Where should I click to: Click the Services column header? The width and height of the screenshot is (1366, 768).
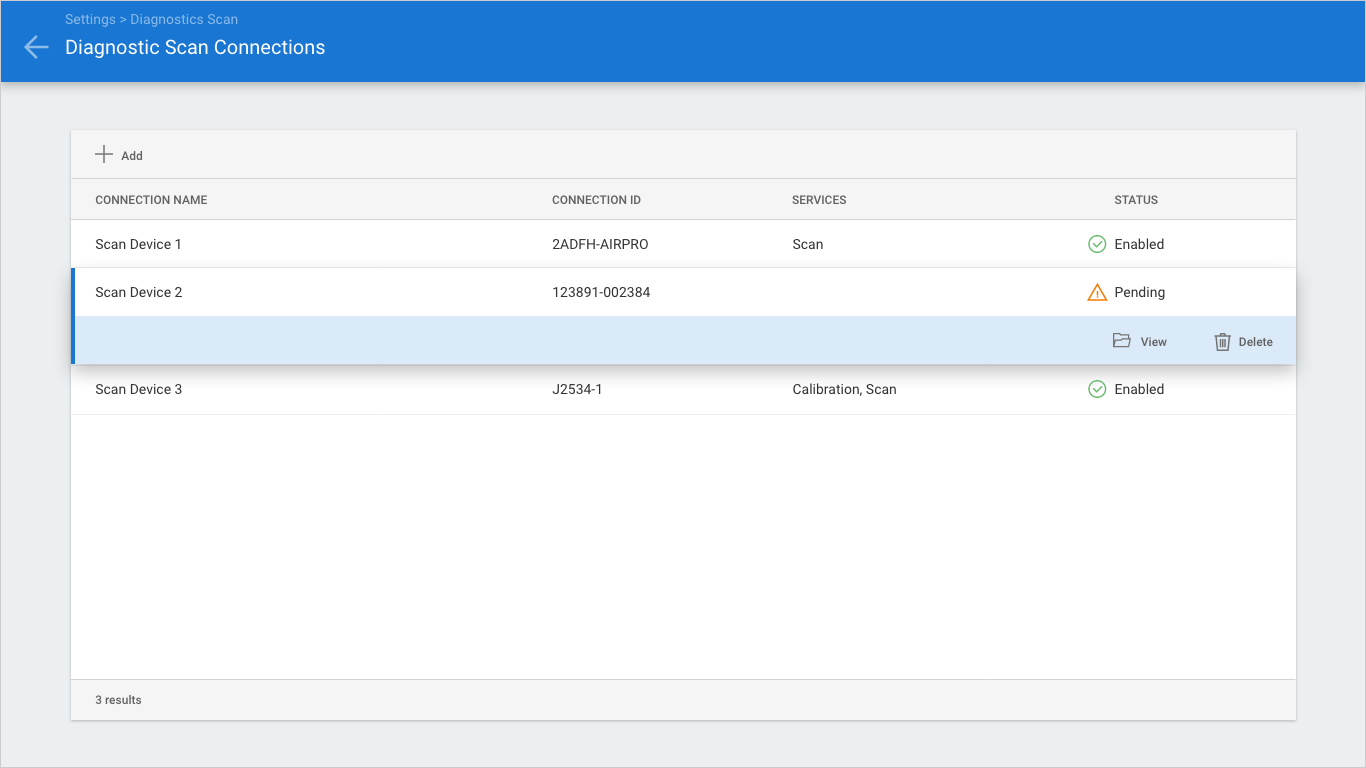819,200
